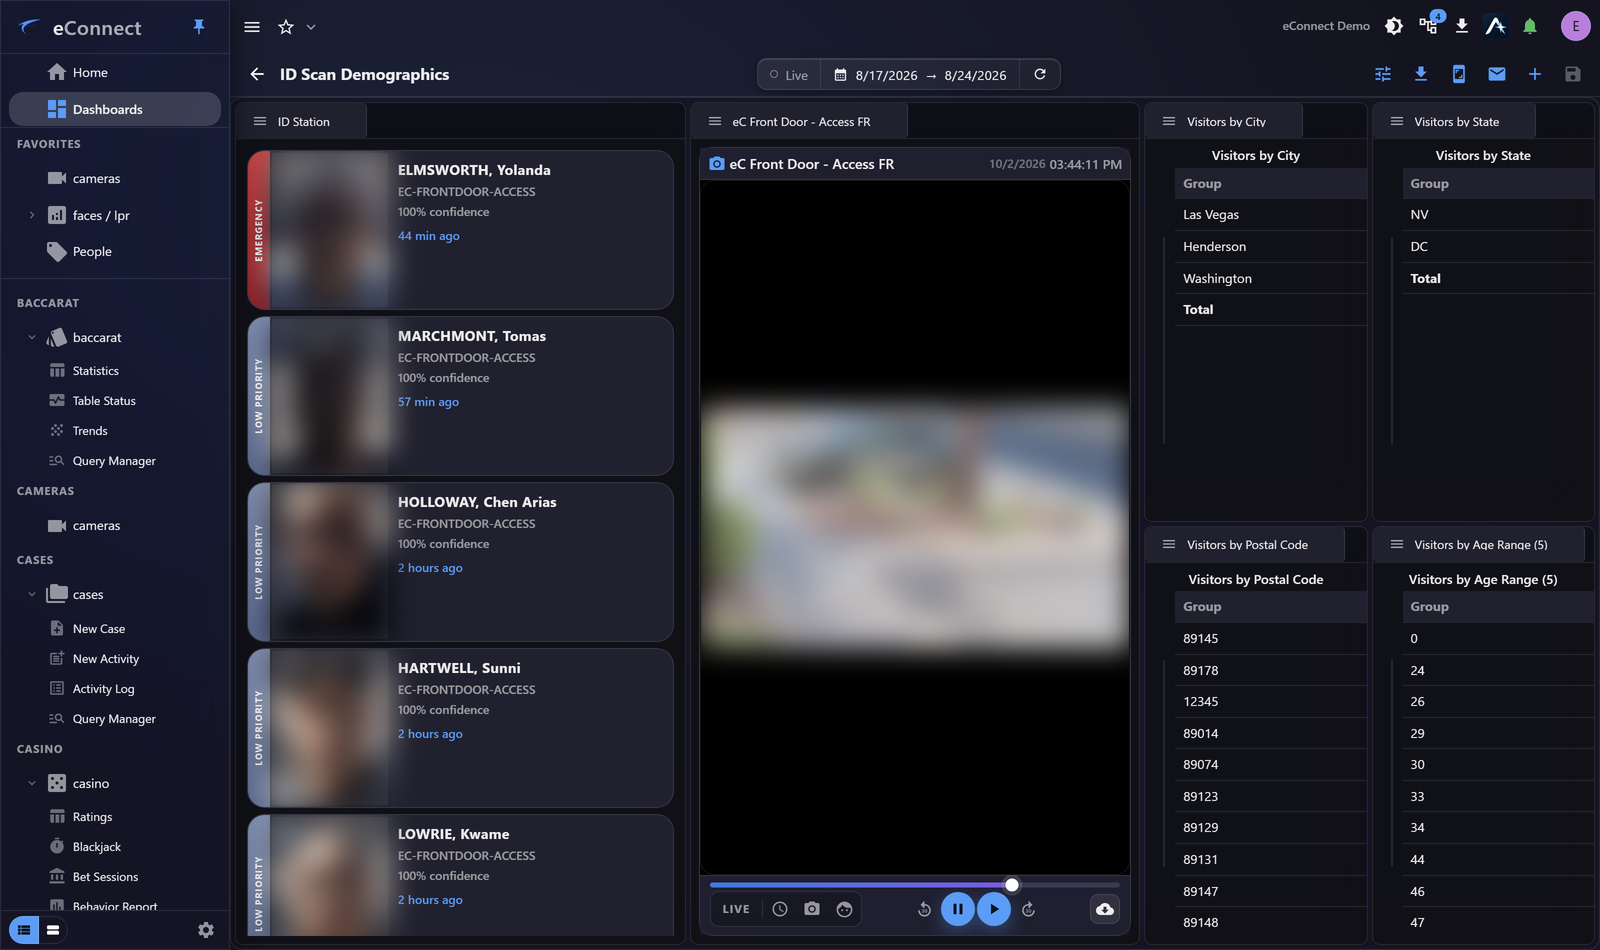
Task: Collapse the cases tree node
Action: point(31,594)
